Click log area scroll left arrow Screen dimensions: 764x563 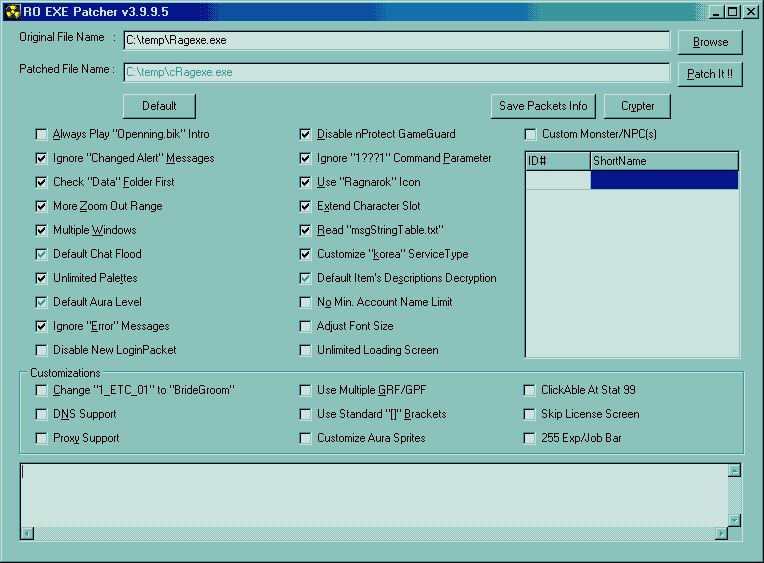pos(27,534)
